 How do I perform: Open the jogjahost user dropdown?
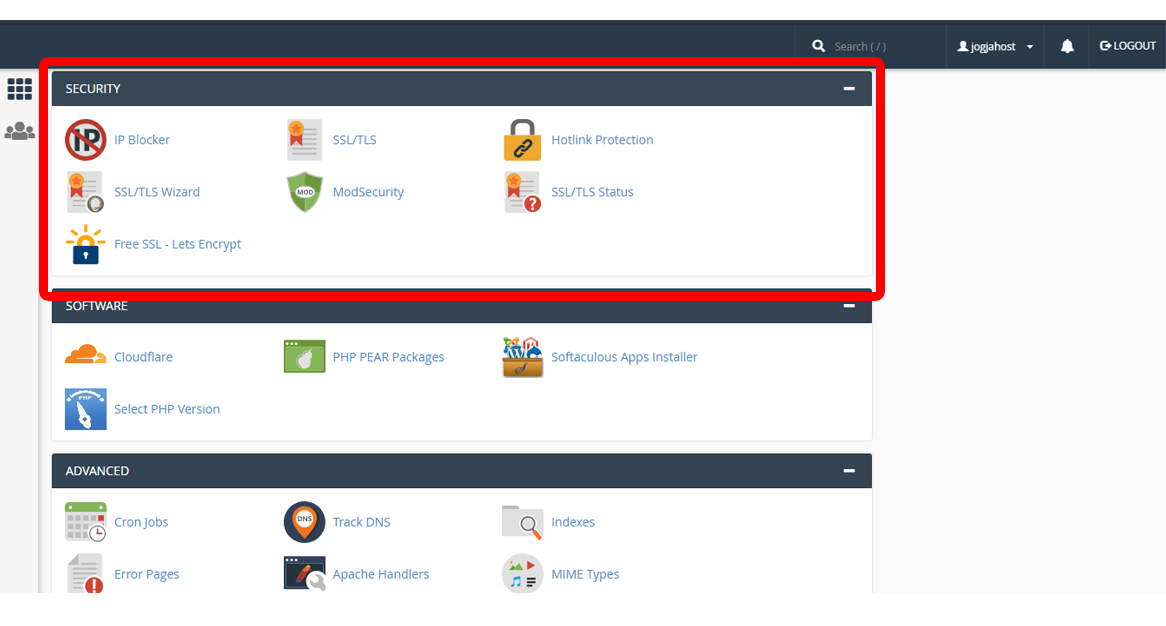tap(995, 46)
